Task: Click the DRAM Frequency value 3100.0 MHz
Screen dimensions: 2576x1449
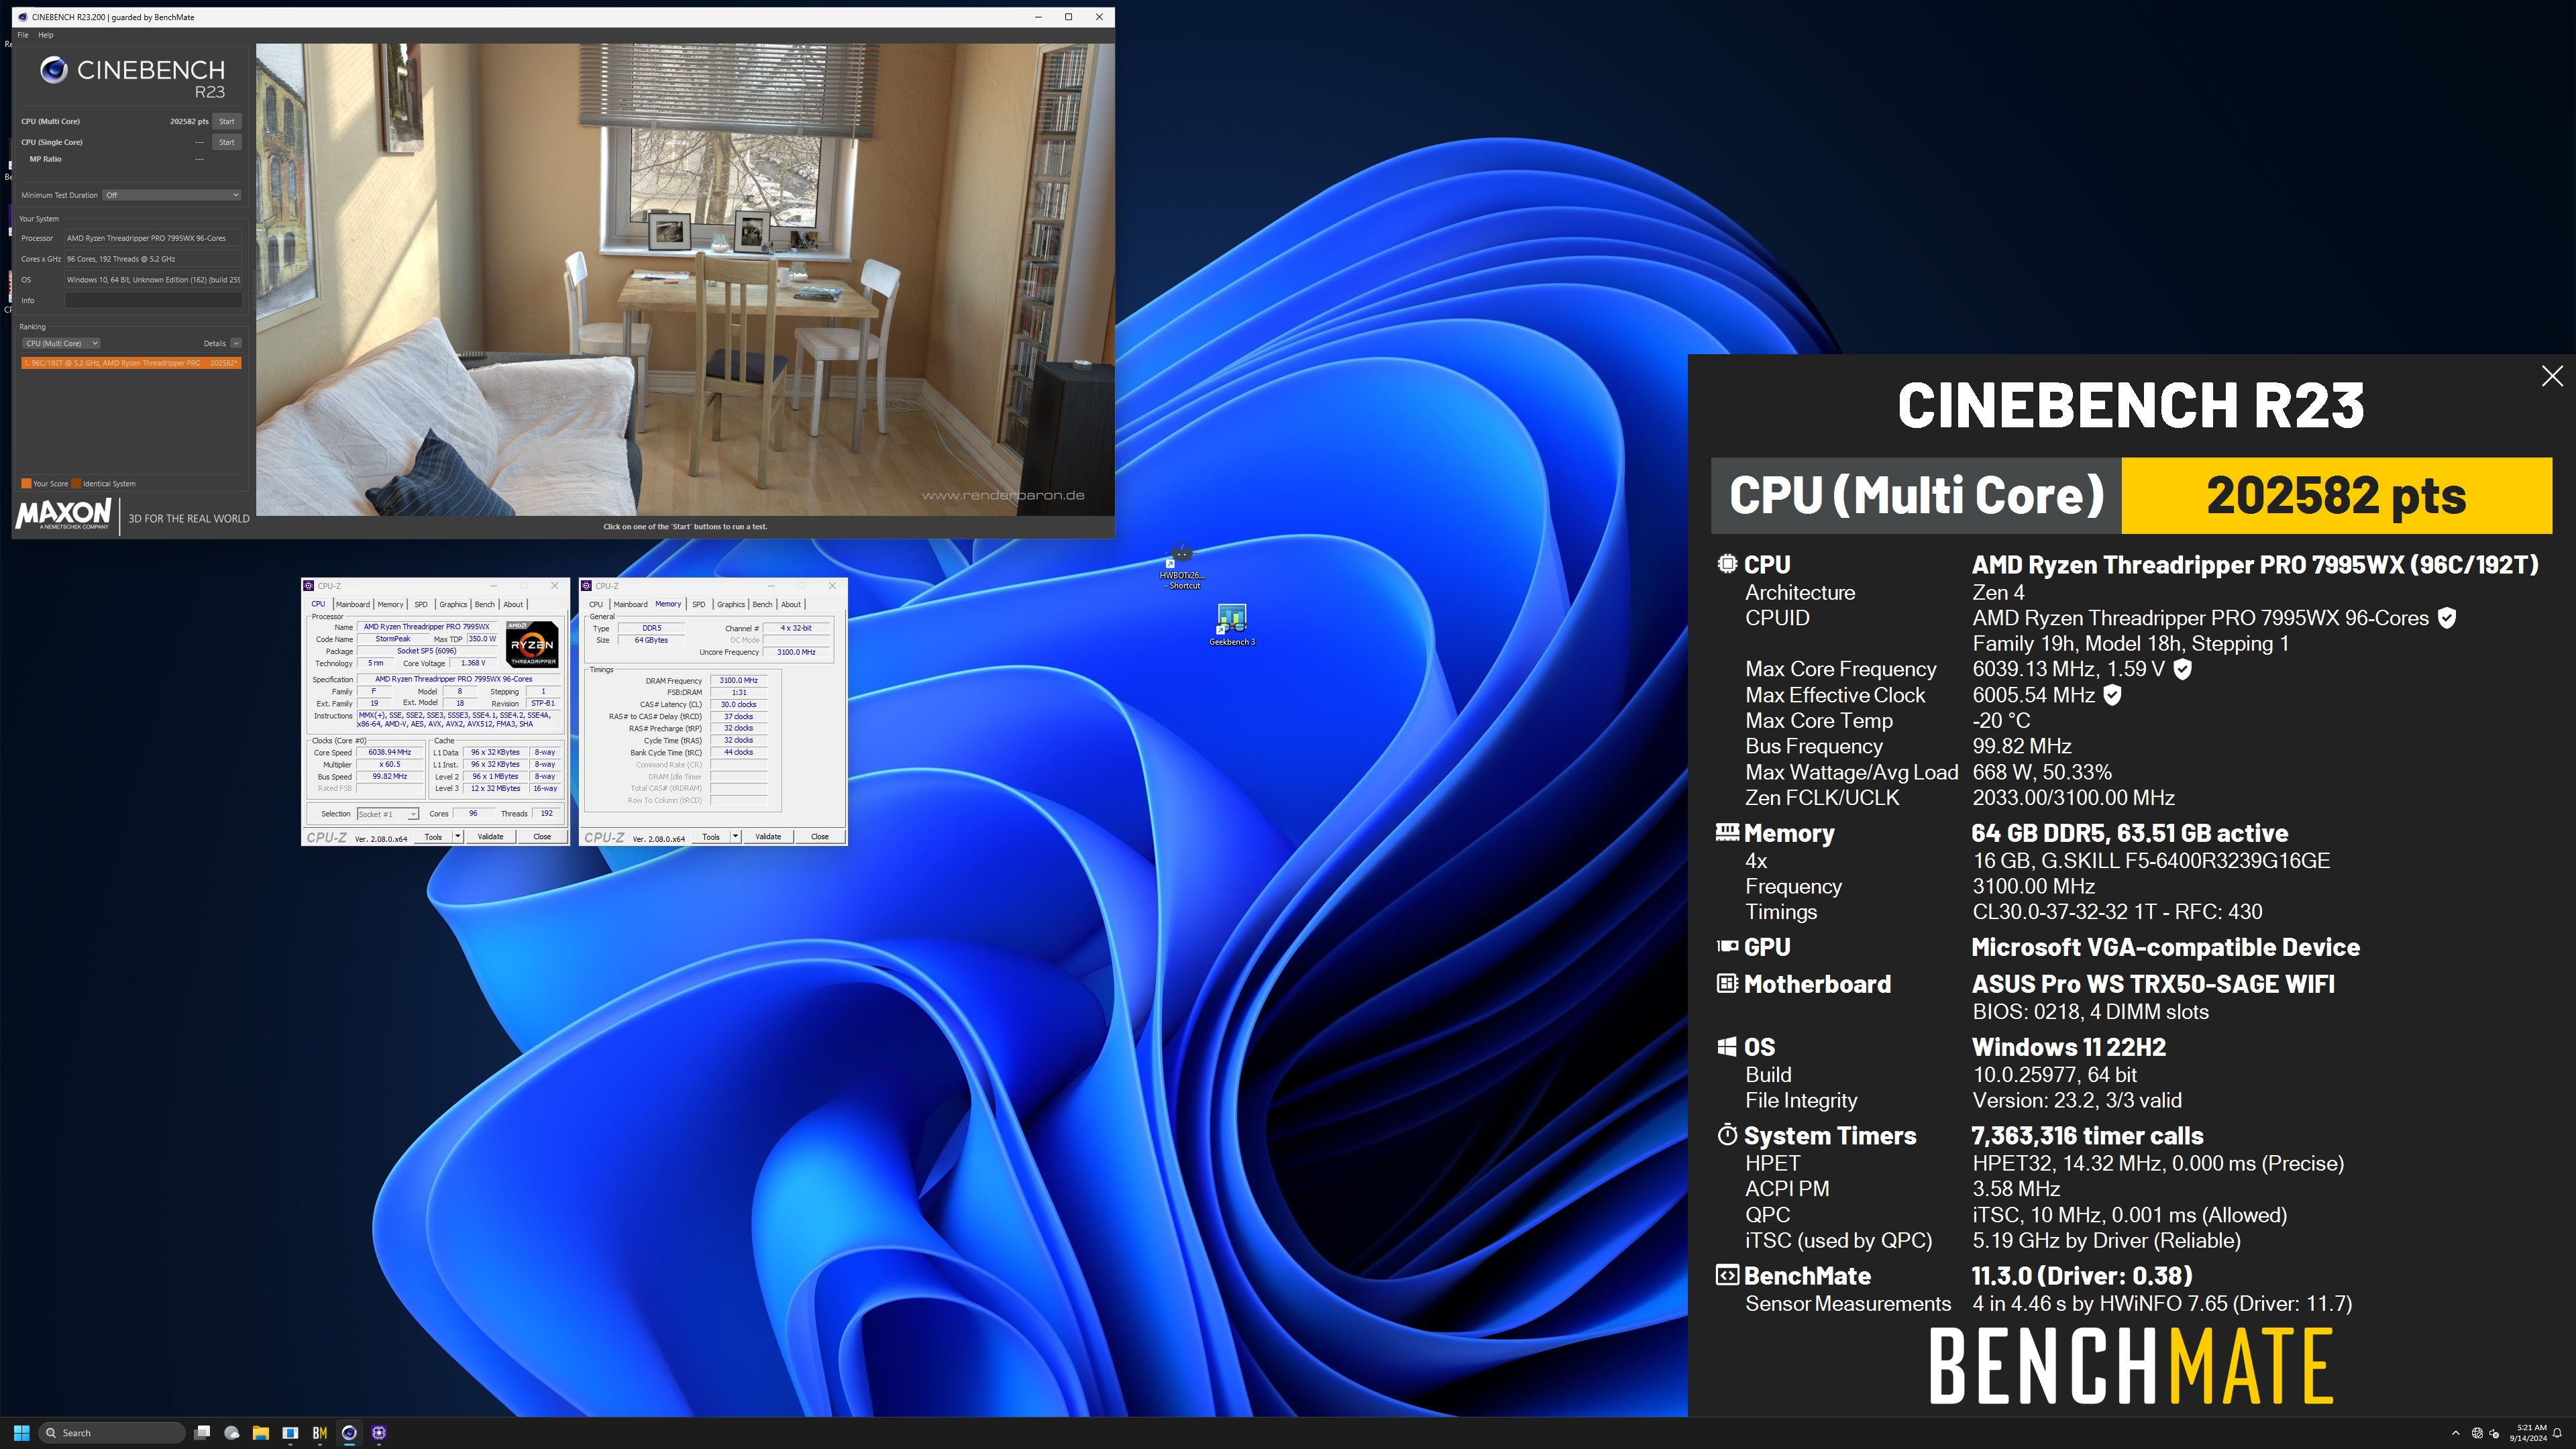Action: click(738, 680)
